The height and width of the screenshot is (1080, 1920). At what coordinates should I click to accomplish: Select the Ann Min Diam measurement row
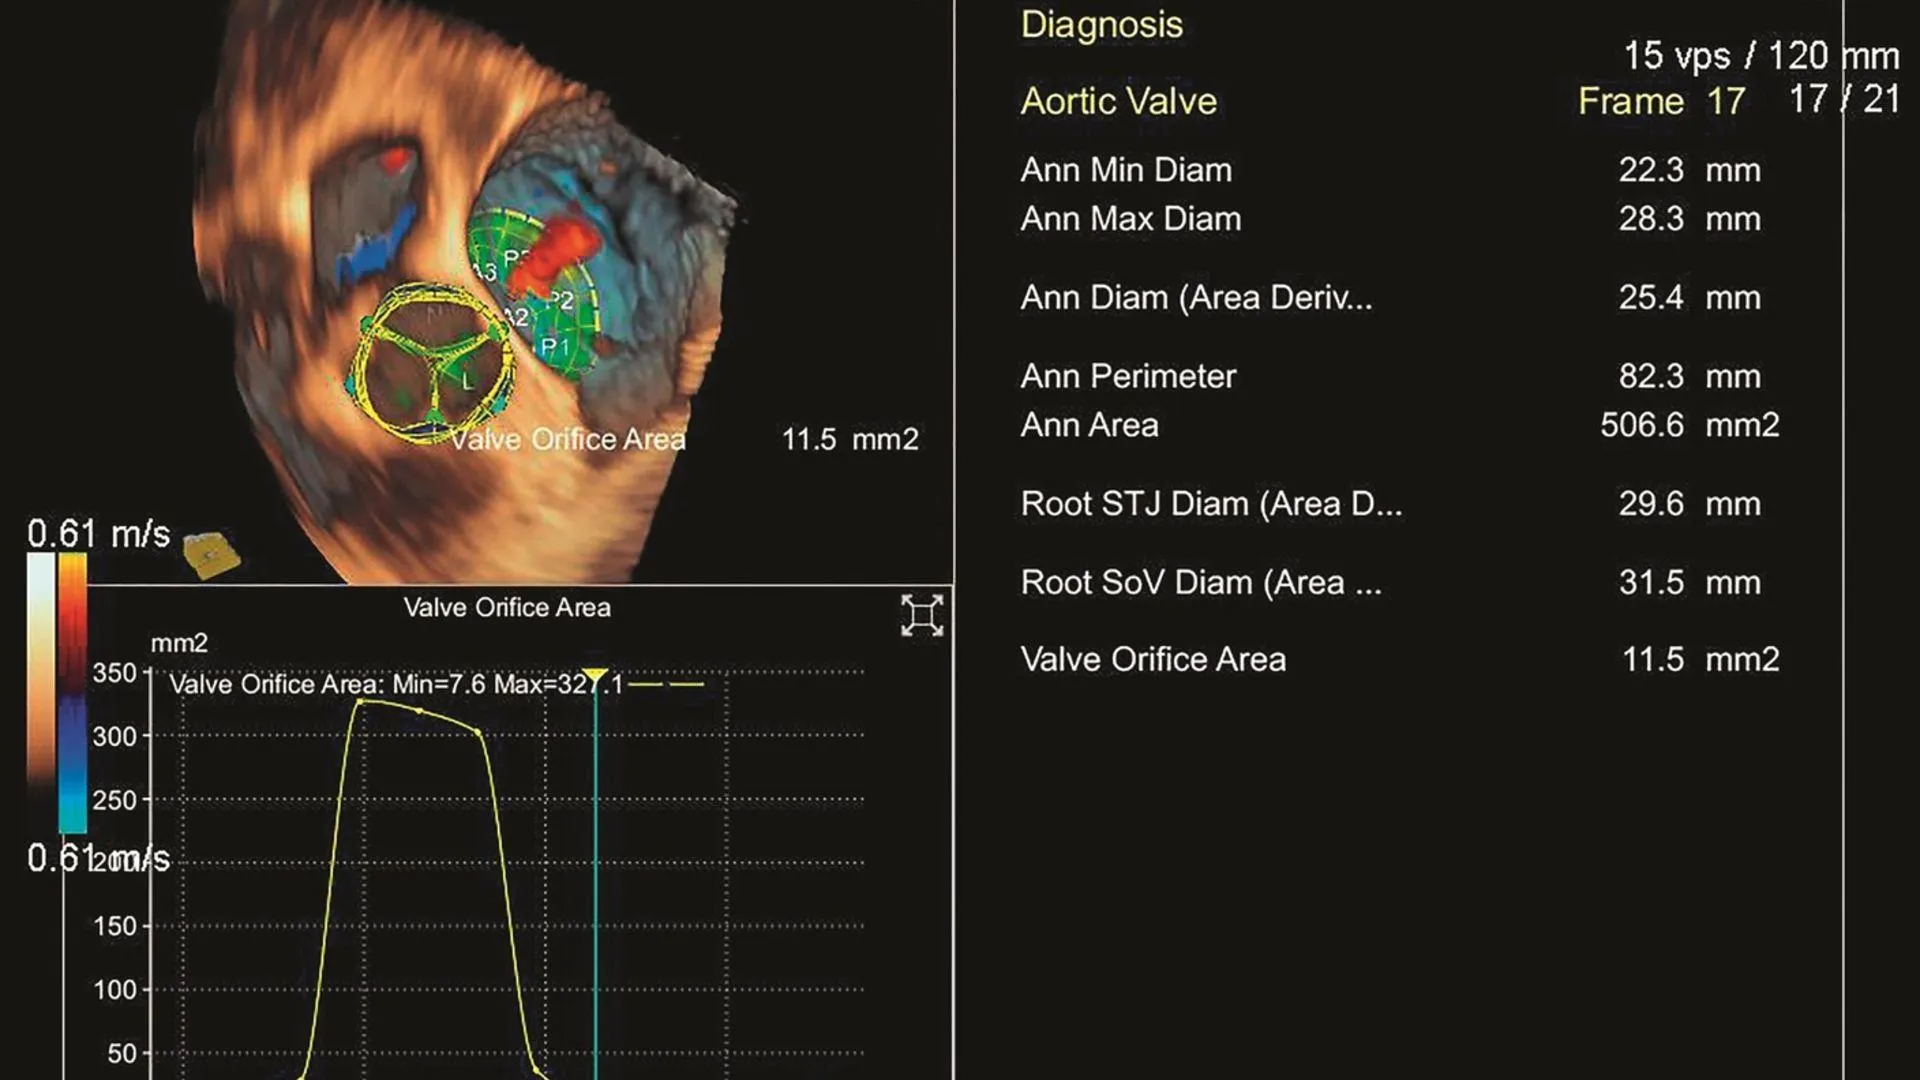[x=1126, y=170]
